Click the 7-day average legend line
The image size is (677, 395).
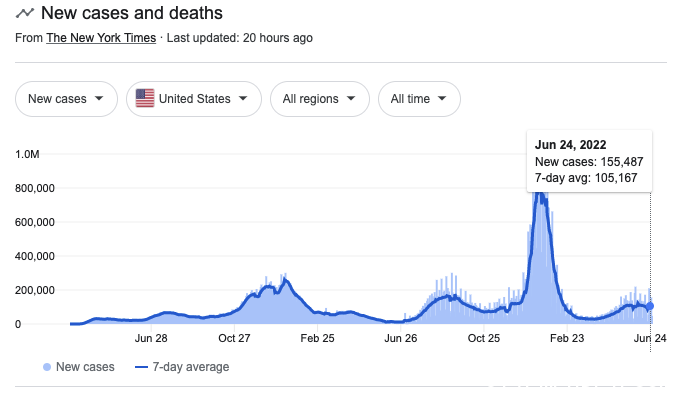141,367
